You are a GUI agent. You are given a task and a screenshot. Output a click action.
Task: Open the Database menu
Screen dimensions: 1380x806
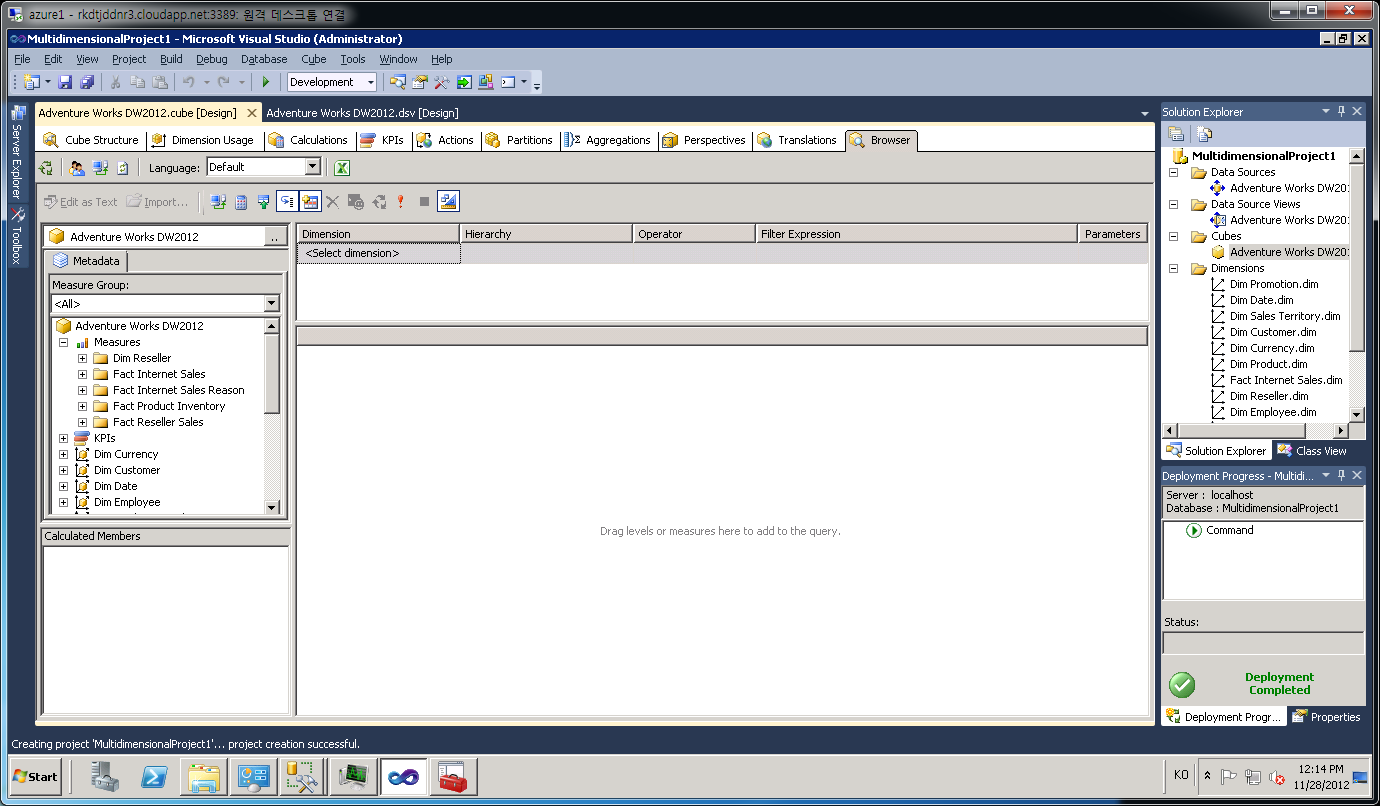[264, 59]
